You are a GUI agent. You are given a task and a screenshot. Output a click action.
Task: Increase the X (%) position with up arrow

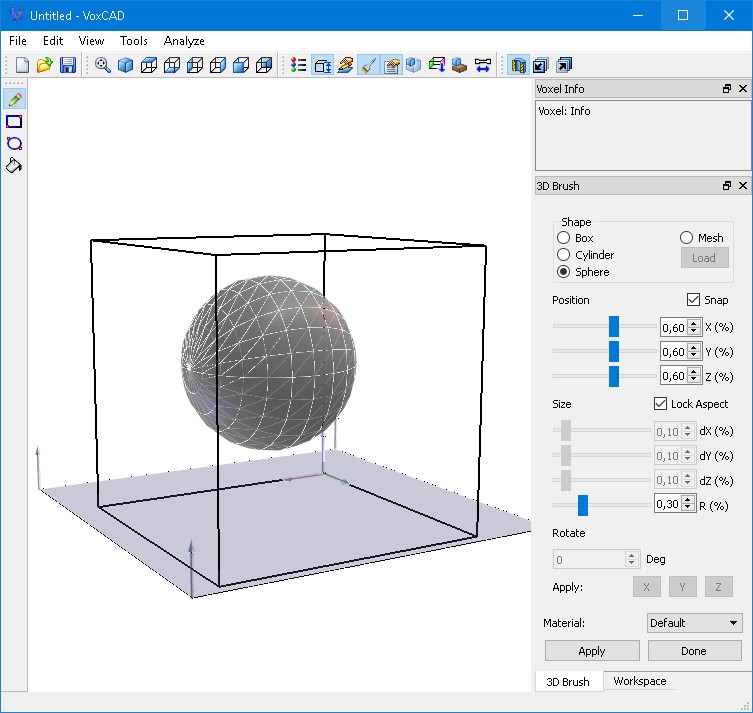point(693,324)
